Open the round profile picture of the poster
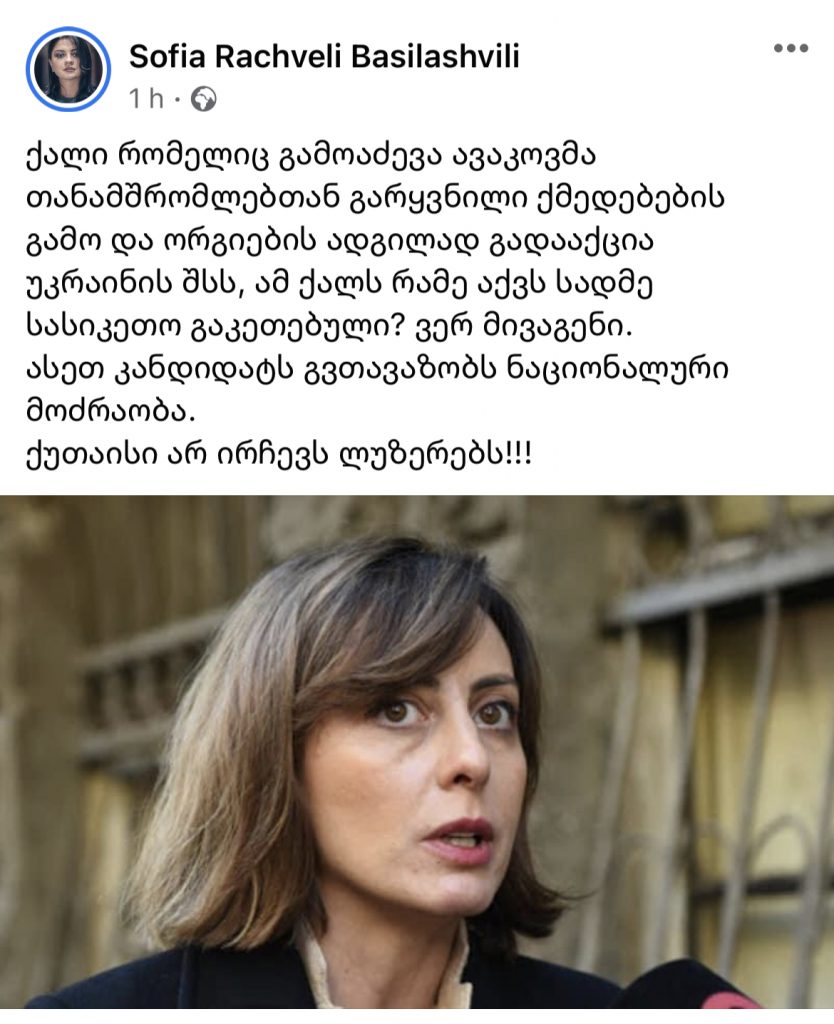 pyautogui.click(x=69, y=69)
